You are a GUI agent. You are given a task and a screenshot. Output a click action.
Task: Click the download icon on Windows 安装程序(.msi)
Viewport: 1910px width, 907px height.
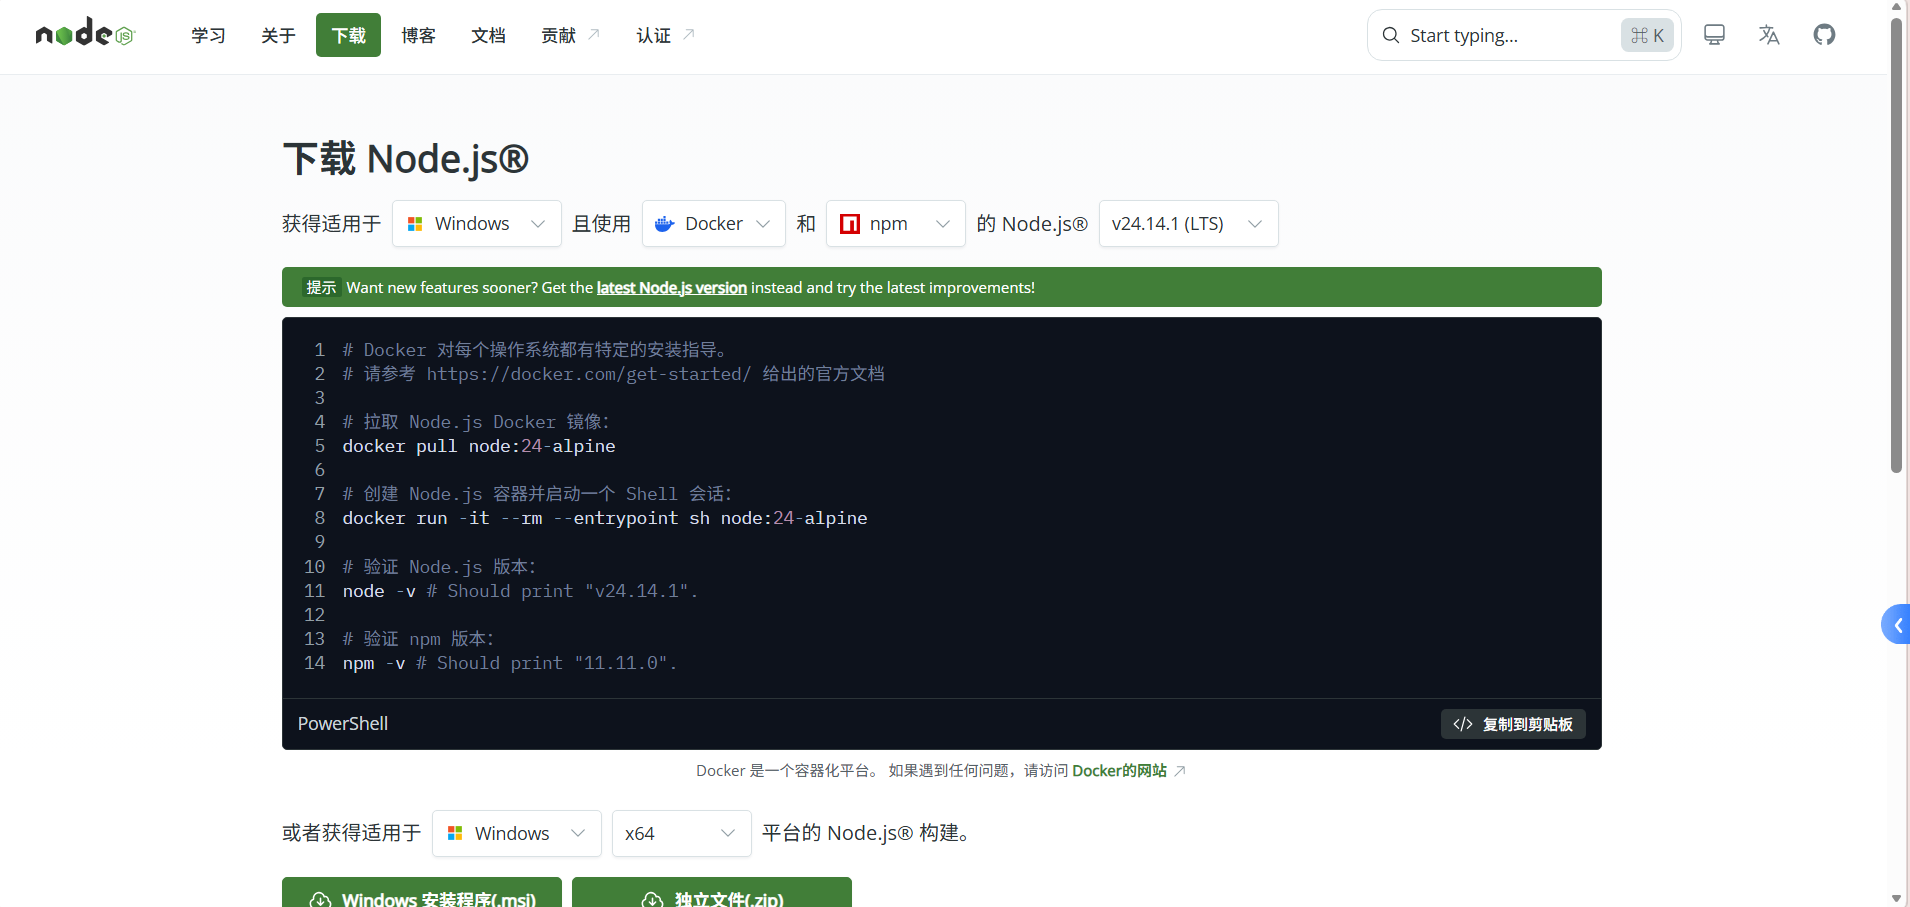pyautogui.click(x=320, y=898)
